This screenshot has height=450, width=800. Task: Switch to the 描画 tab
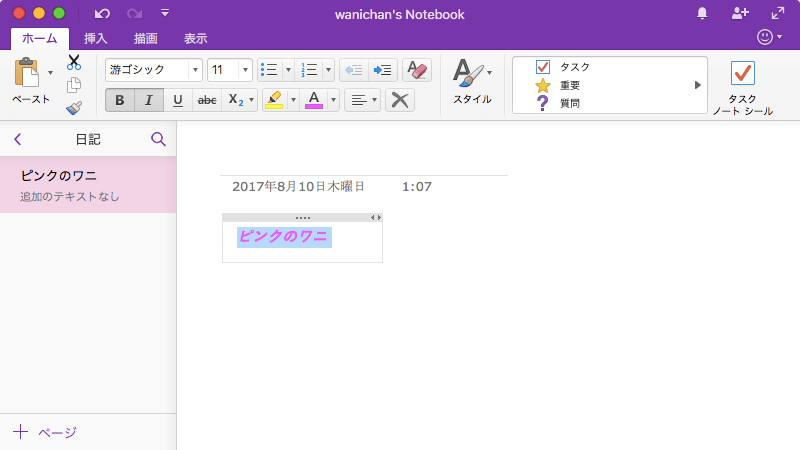146,38
